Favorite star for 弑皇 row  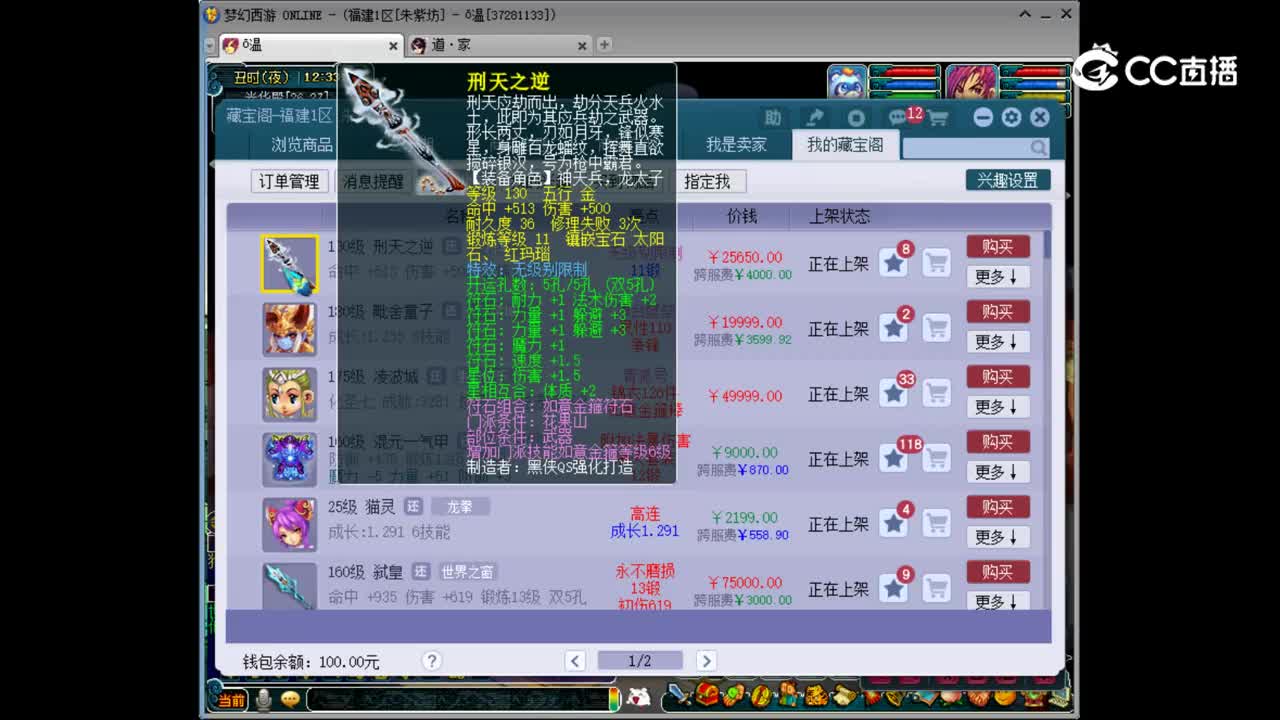tap(894, 589)
